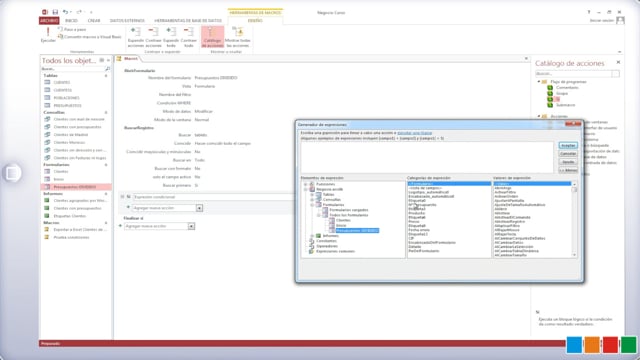Screen dimensions: 640x360
Task: Collapse the Consultas group
Action: (107, 112)
